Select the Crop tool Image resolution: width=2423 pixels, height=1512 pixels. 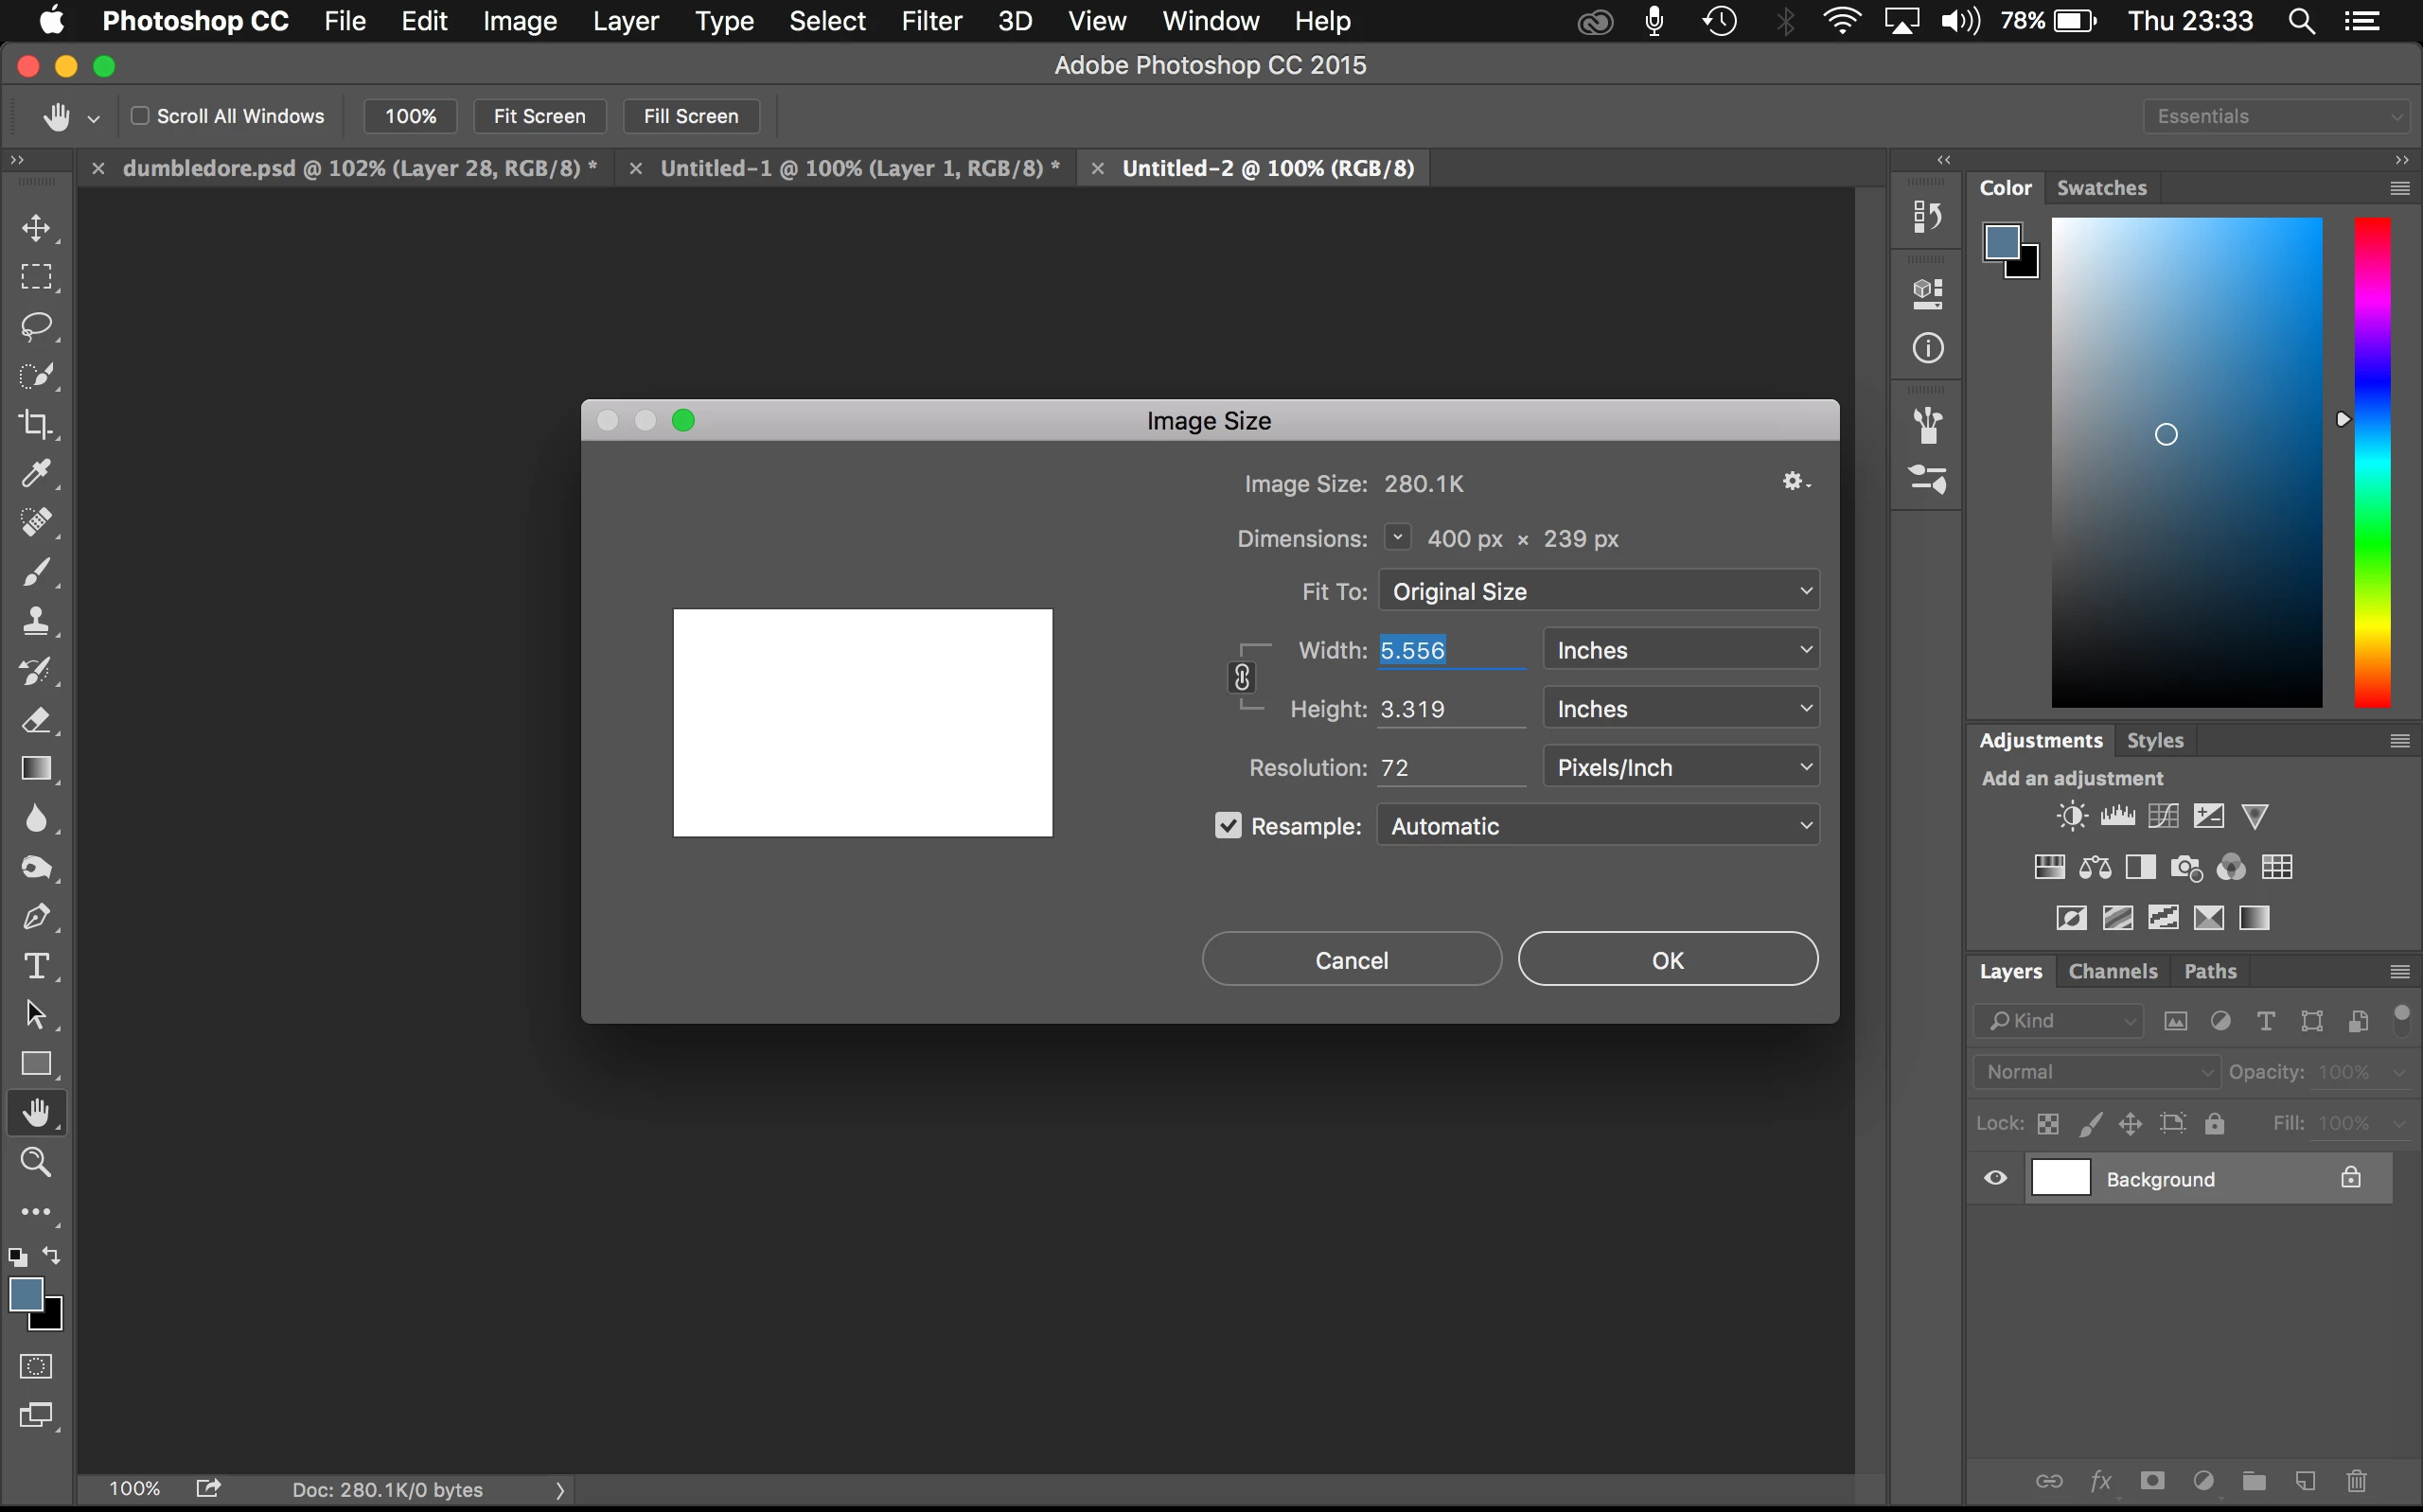point(37,424)
